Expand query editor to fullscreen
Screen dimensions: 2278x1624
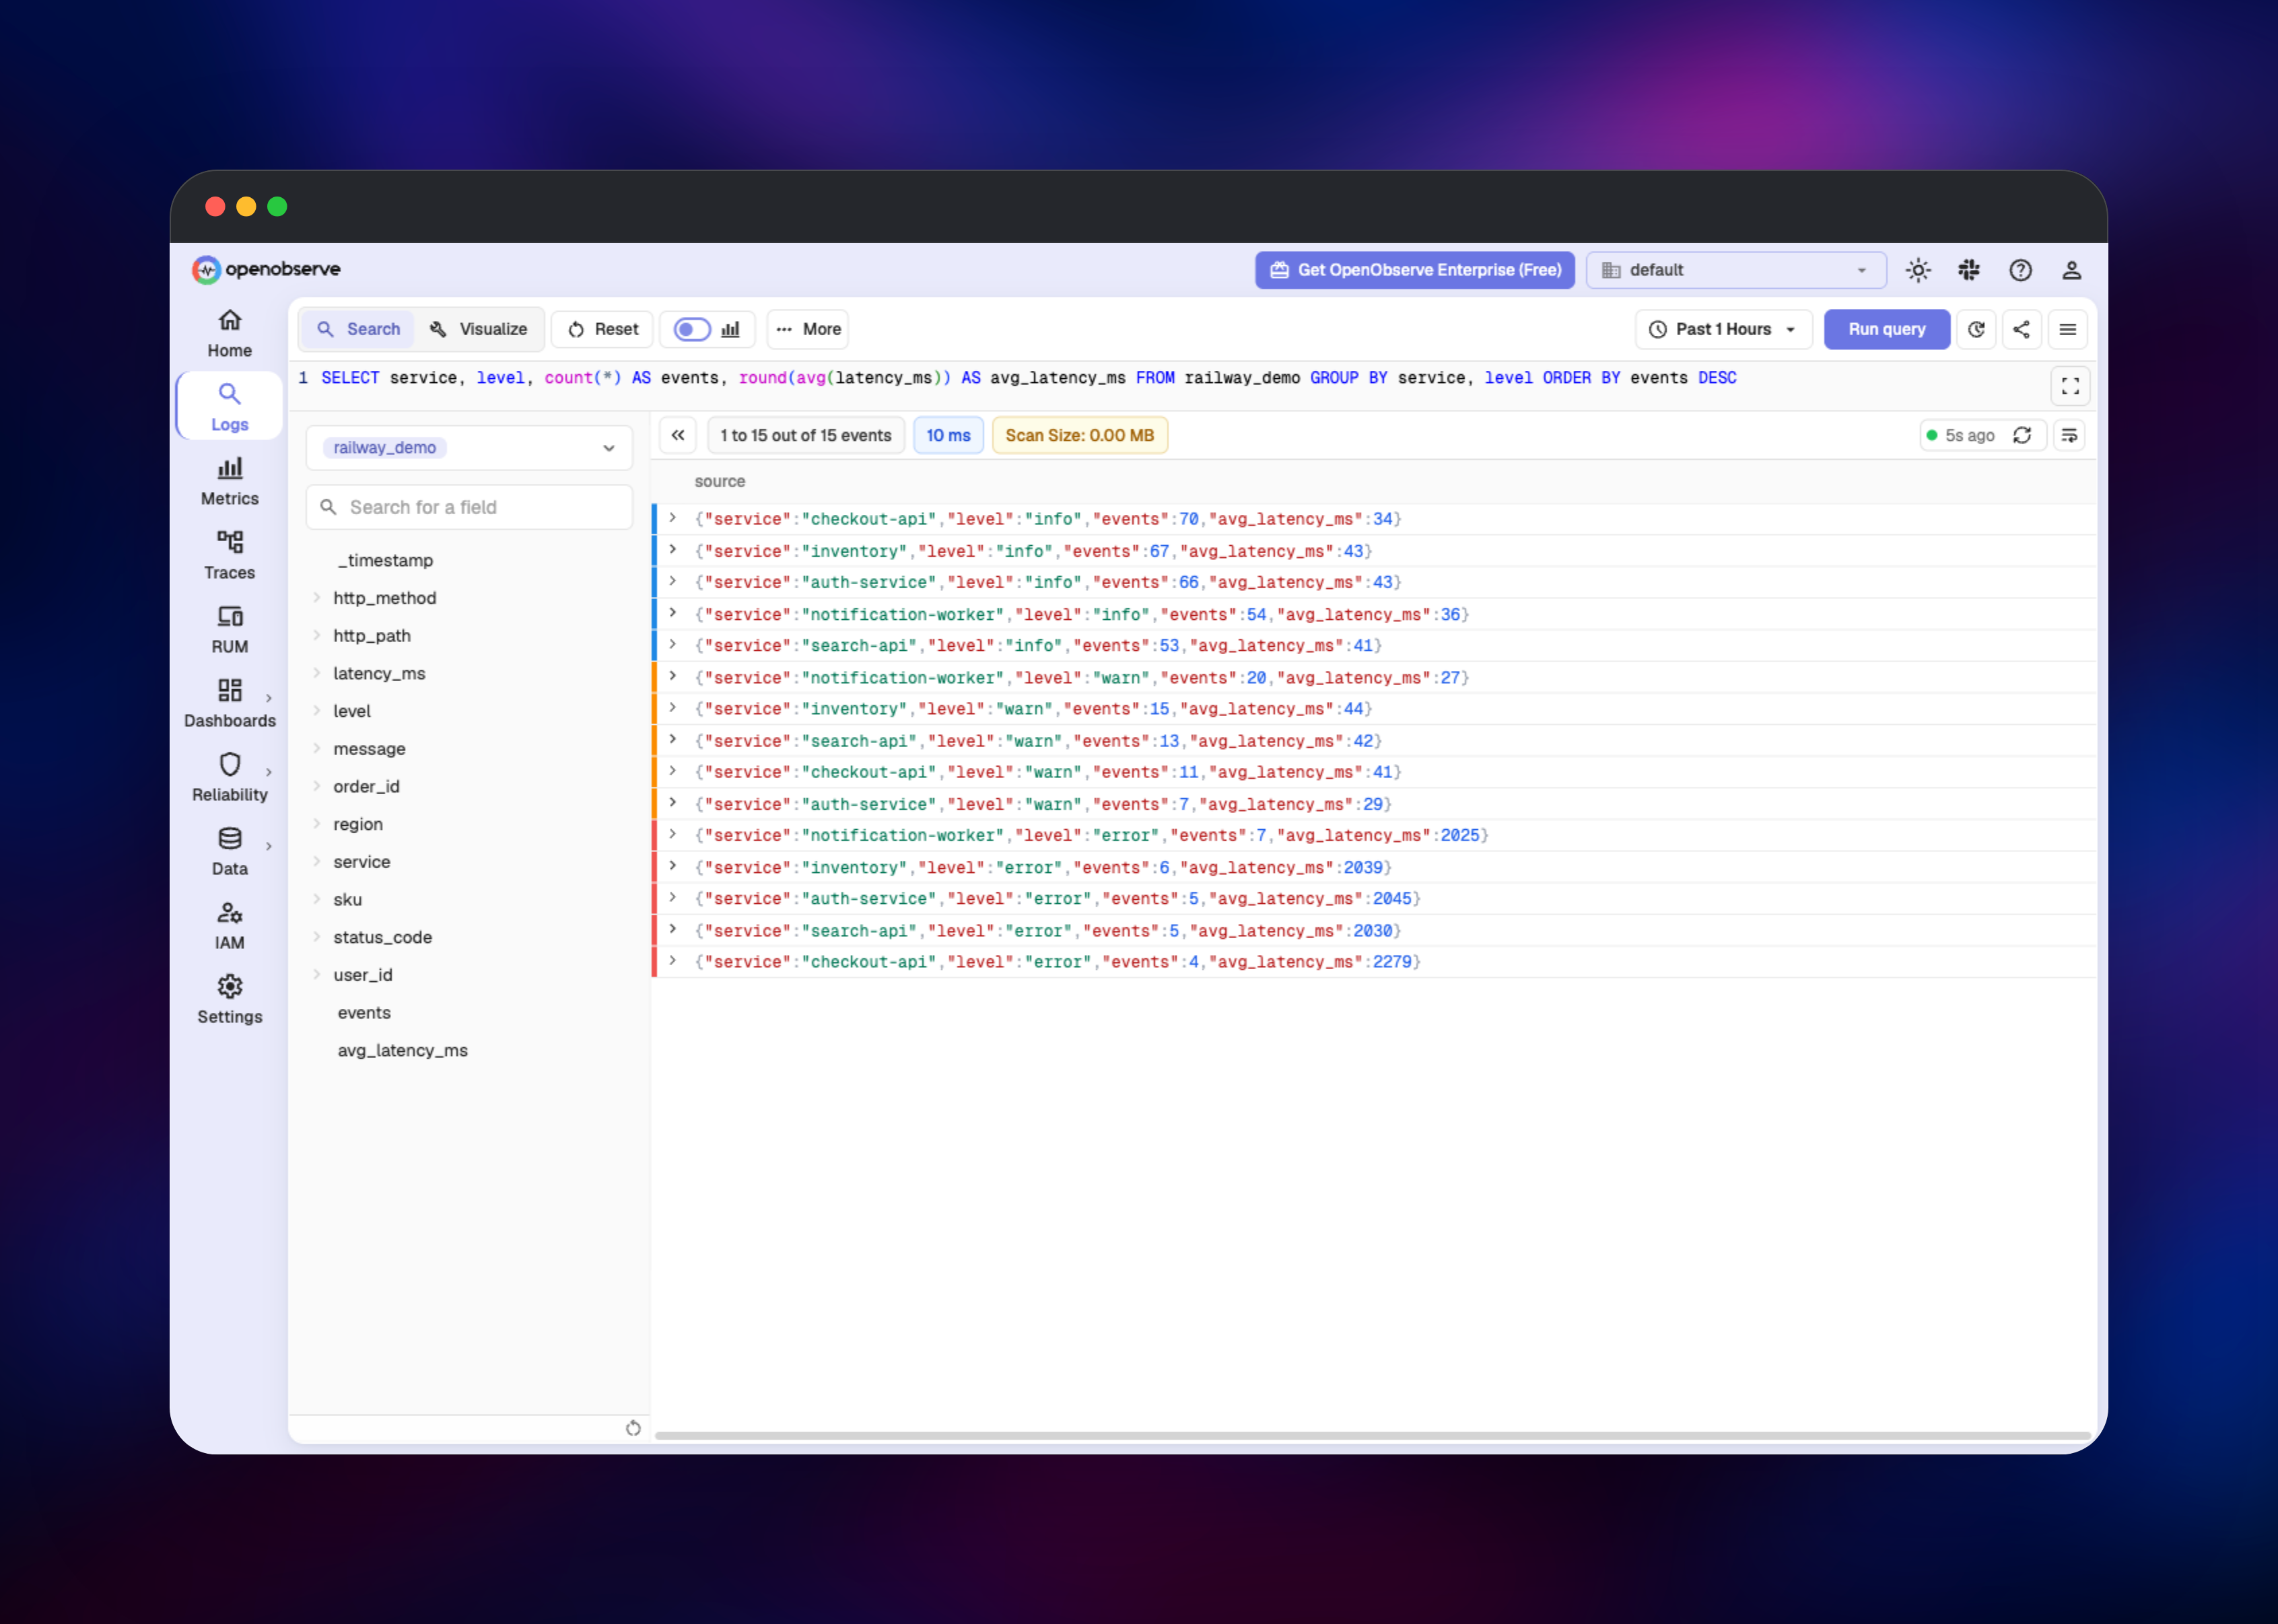(2070, 386)
